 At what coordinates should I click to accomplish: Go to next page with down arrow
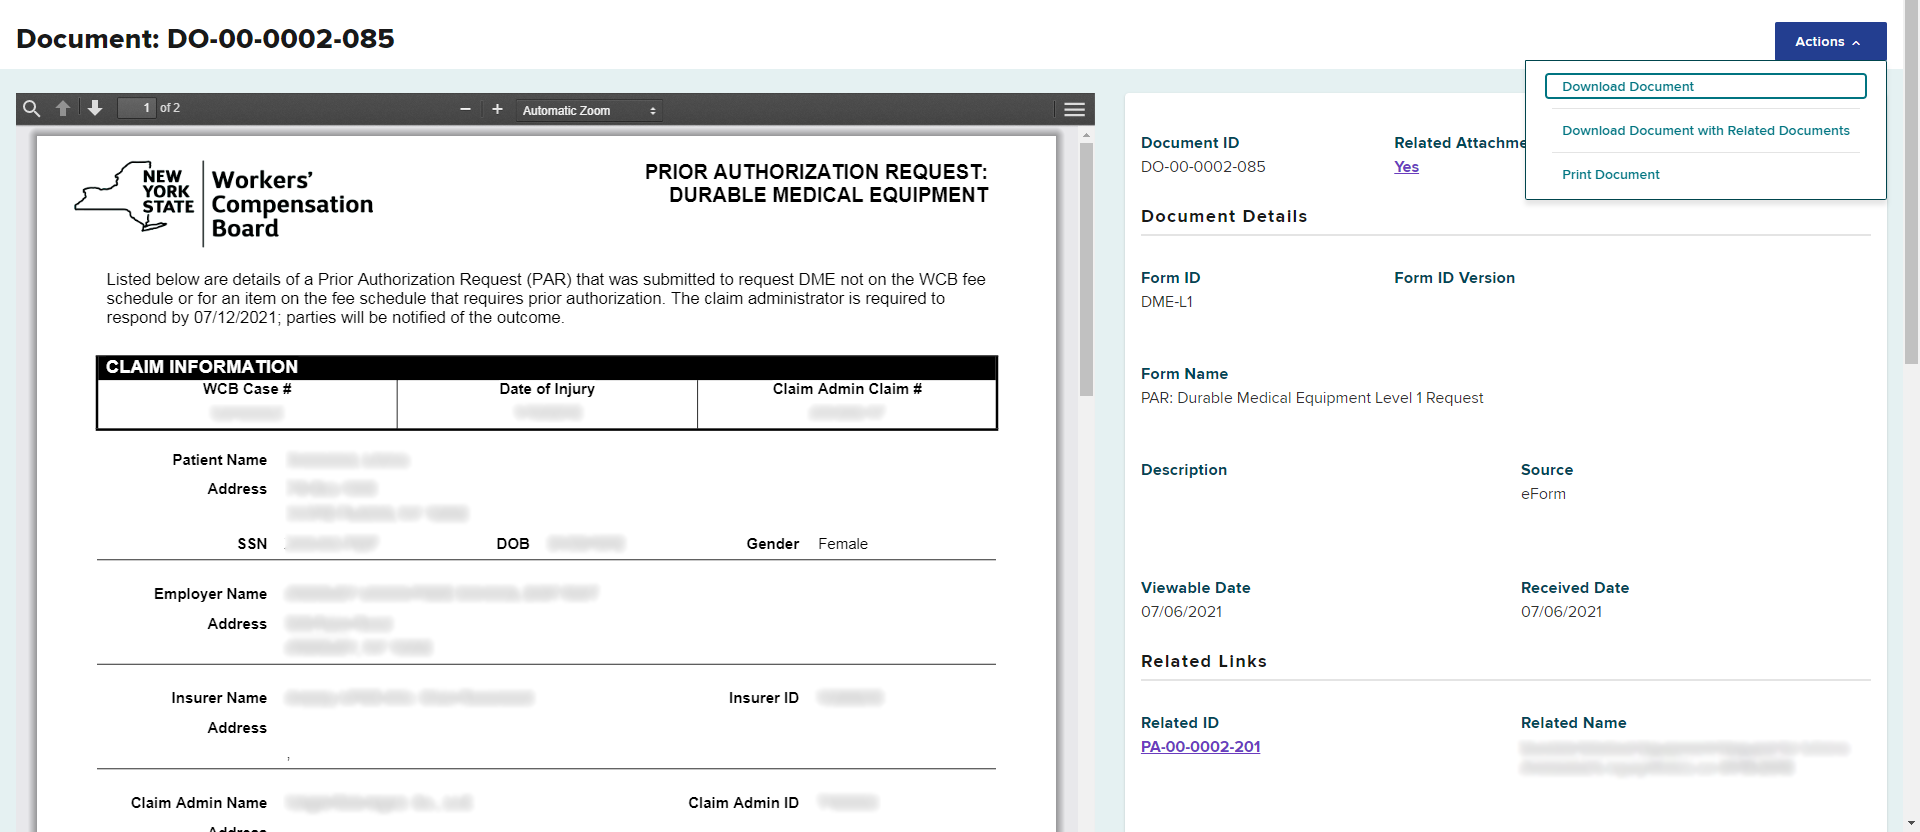[95, 108]
